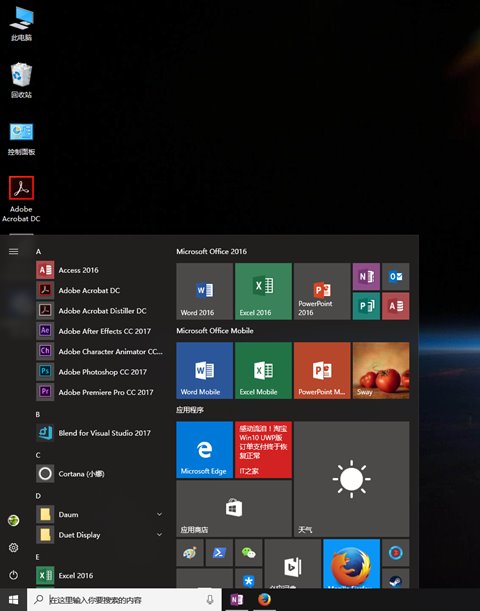Open the 应用商店 store tile
This screenshot has width=480, height=611.
click(x=234, y=509)
